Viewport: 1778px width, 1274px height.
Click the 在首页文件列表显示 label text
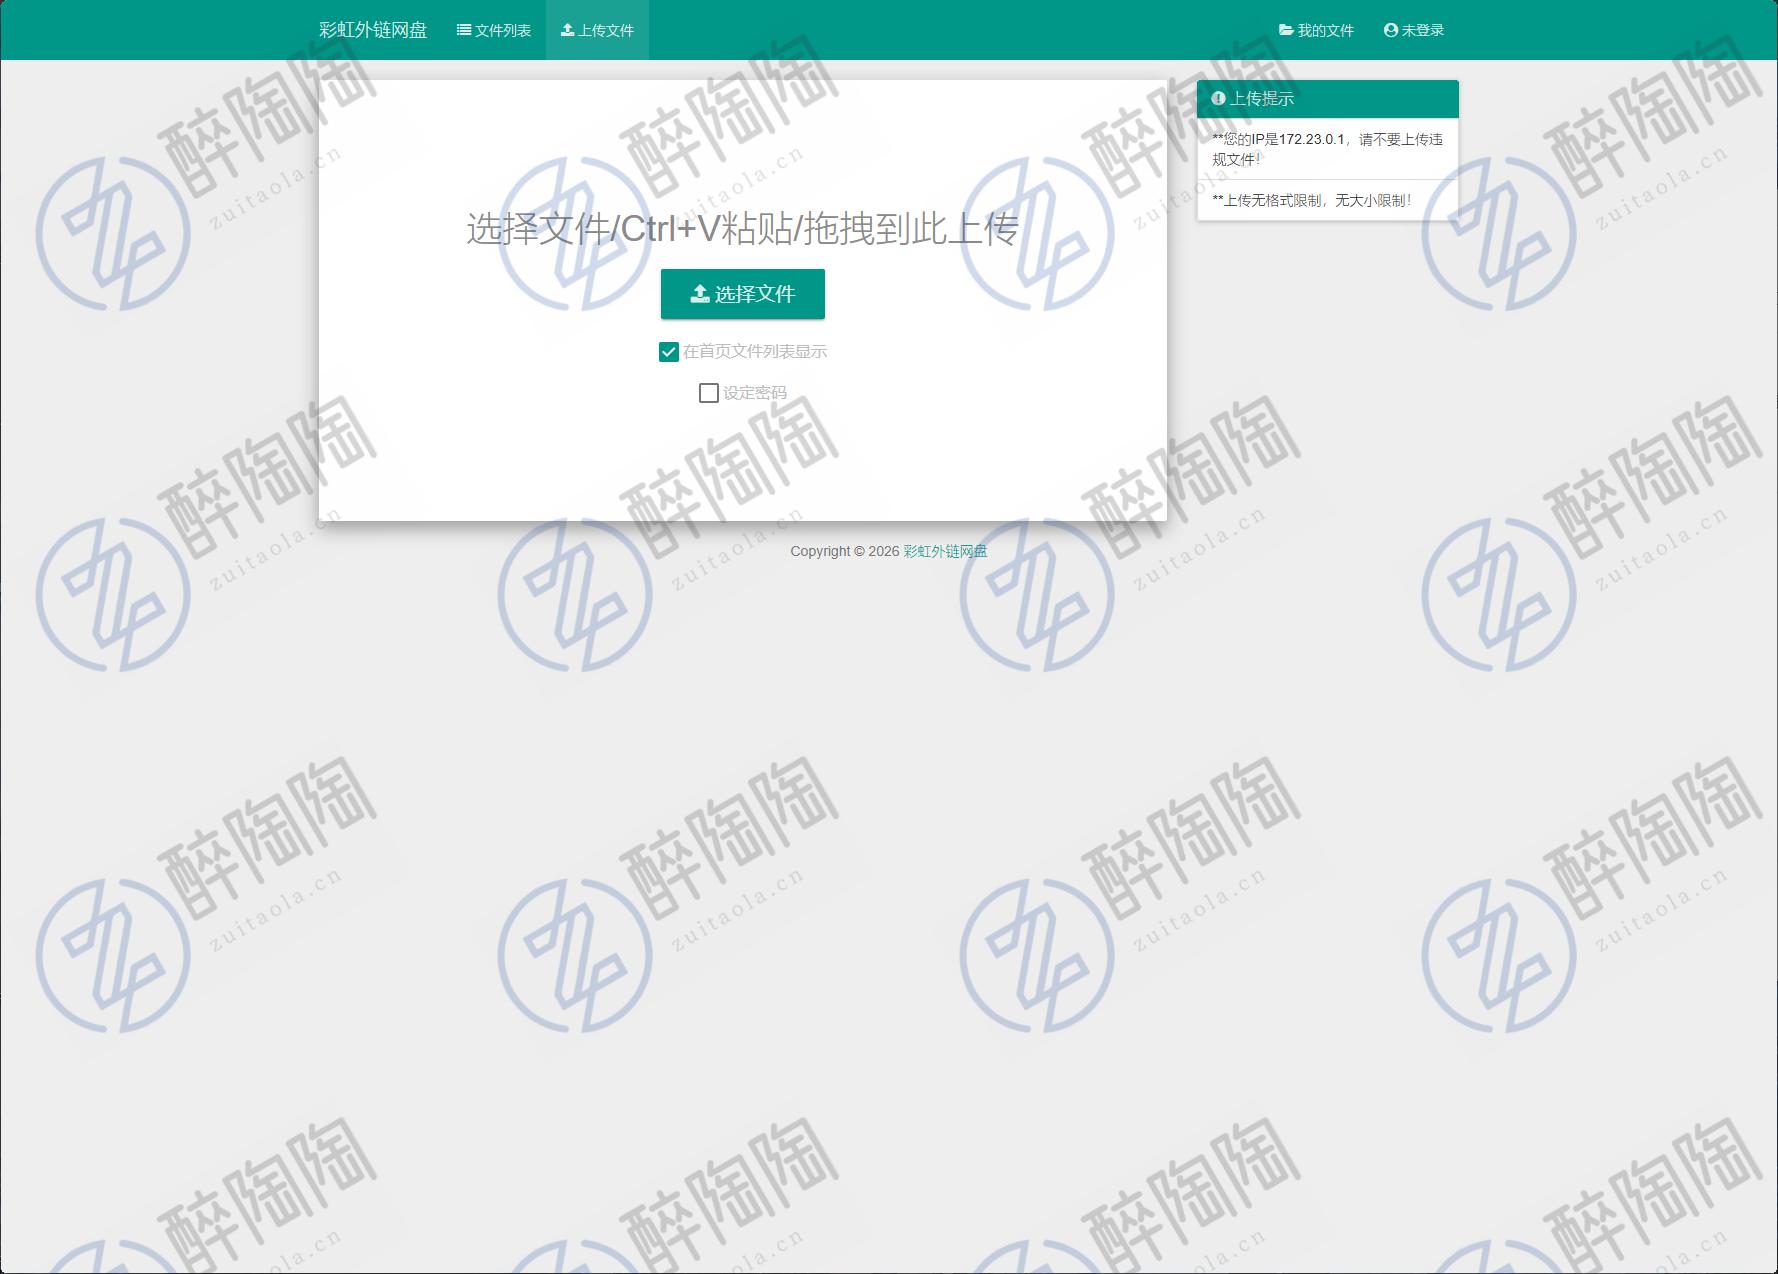(755, 352)
